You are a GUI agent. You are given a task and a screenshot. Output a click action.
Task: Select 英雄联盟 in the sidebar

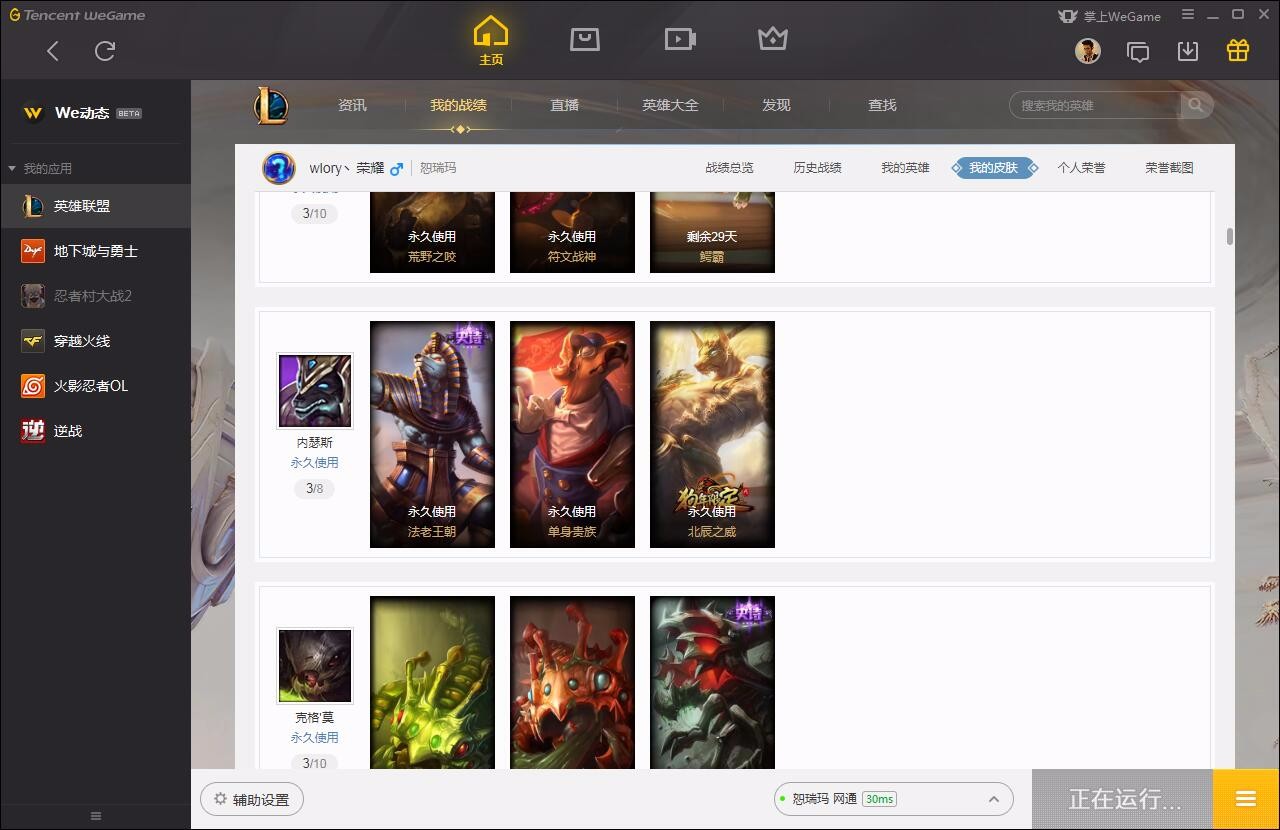[x=95, y=206]
